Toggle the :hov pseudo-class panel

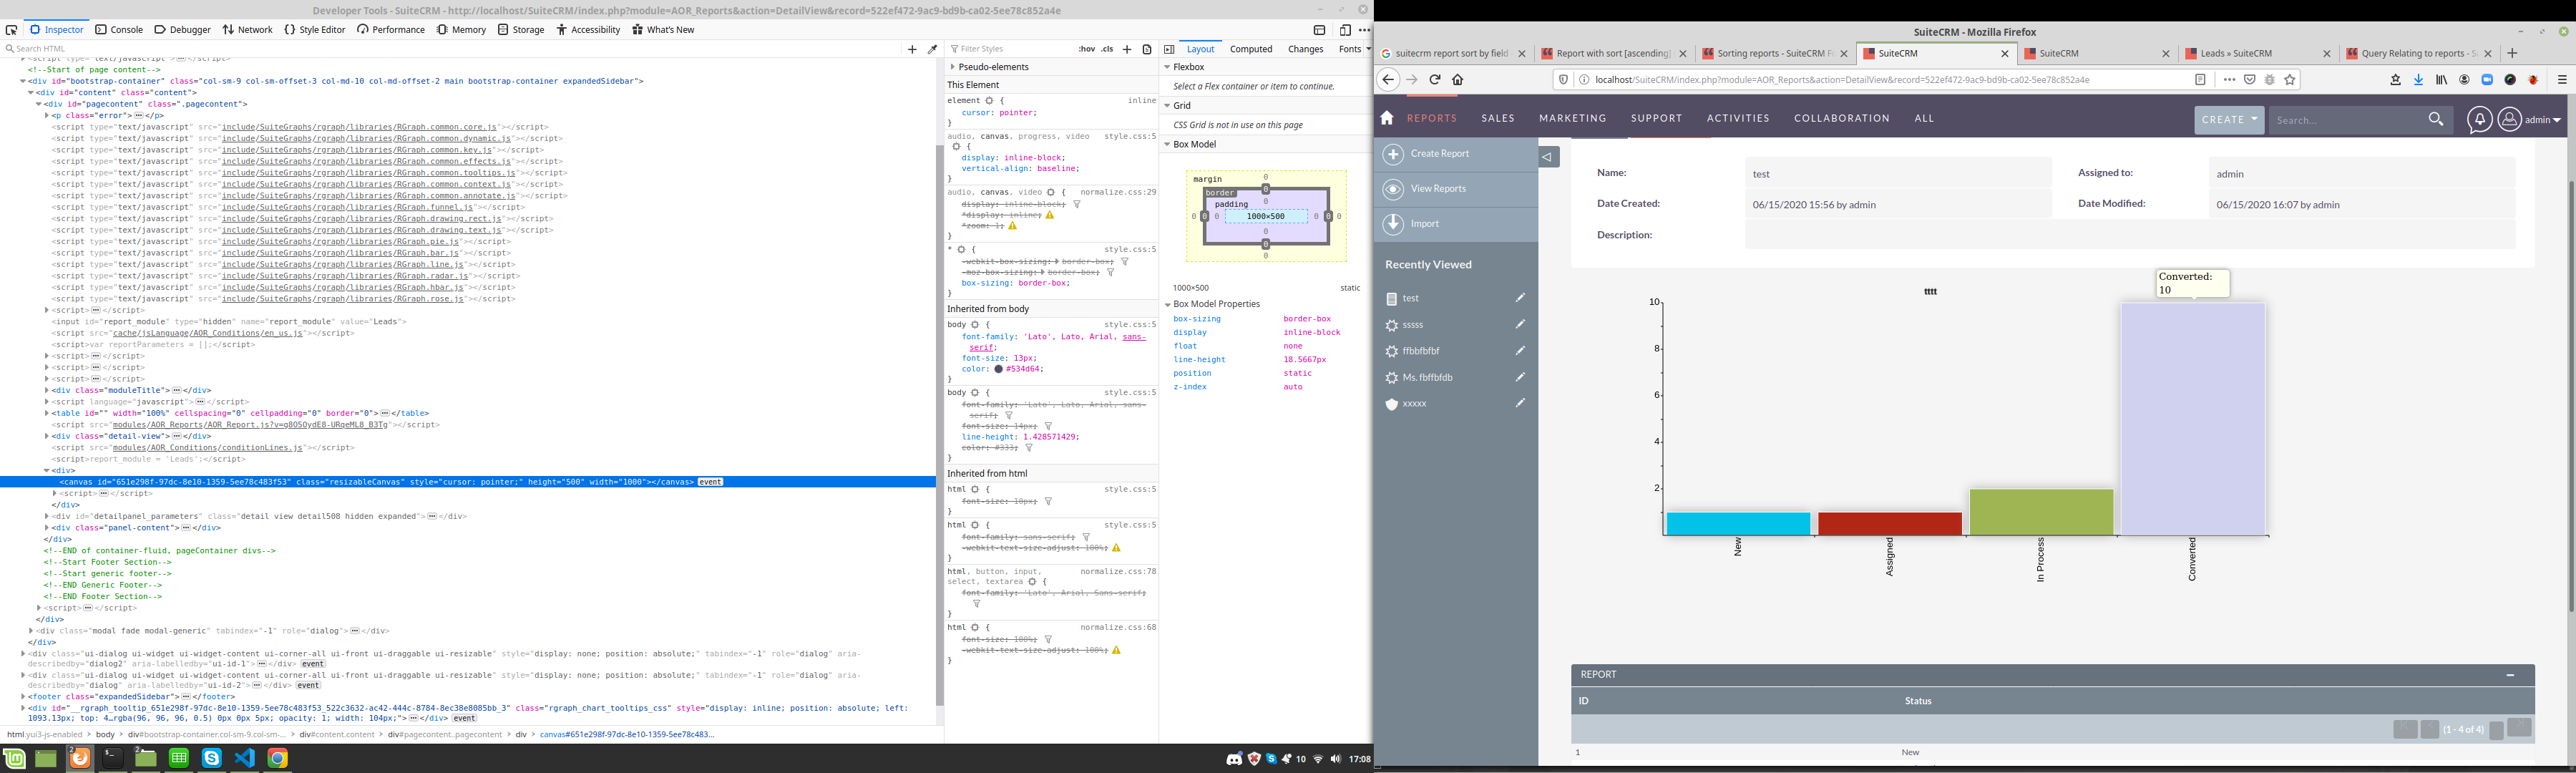click(x=1086, y=49)
